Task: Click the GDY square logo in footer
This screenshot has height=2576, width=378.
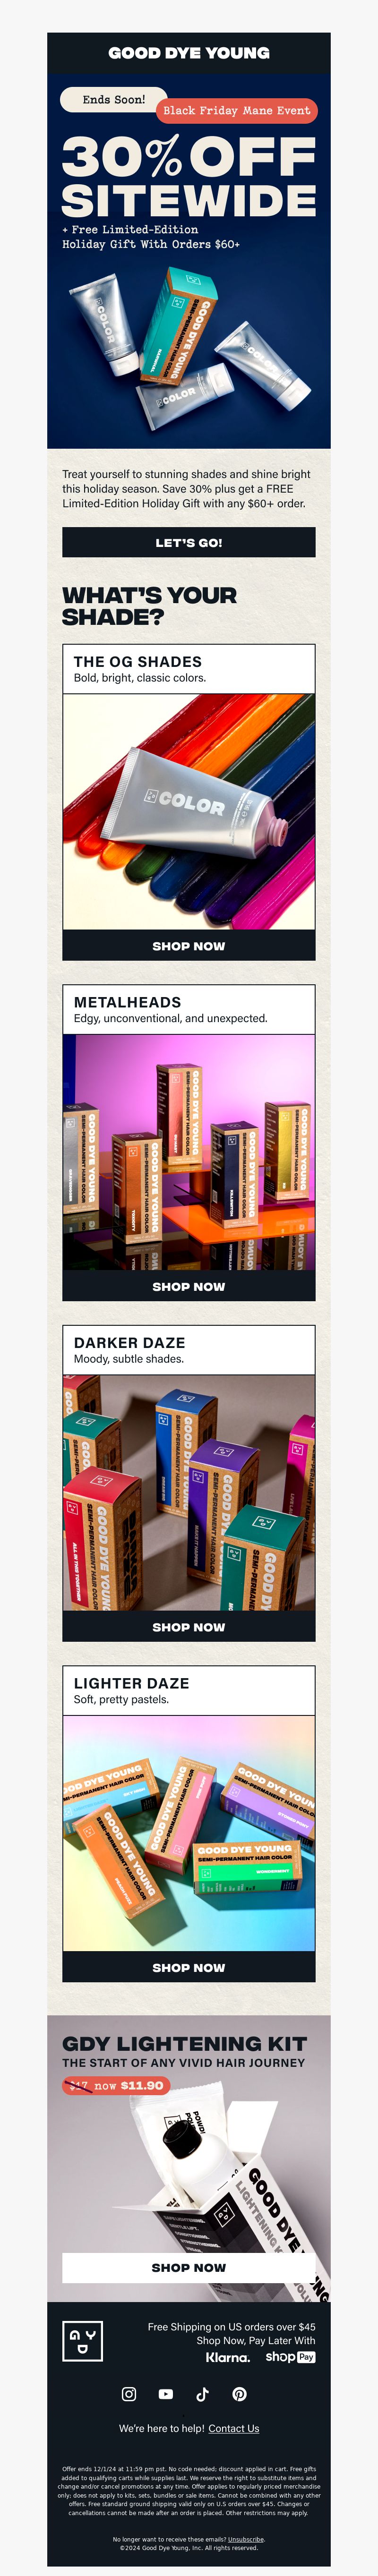Action: (82, 2341)
